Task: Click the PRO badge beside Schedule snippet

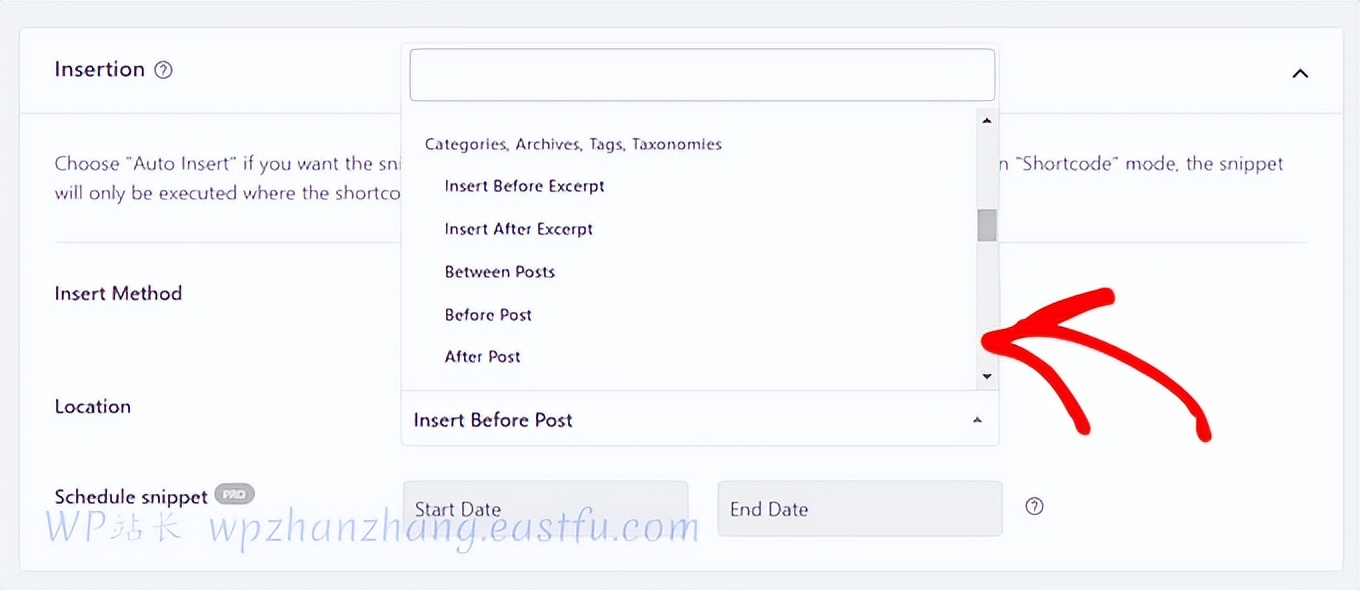Action: pos(234,494)
